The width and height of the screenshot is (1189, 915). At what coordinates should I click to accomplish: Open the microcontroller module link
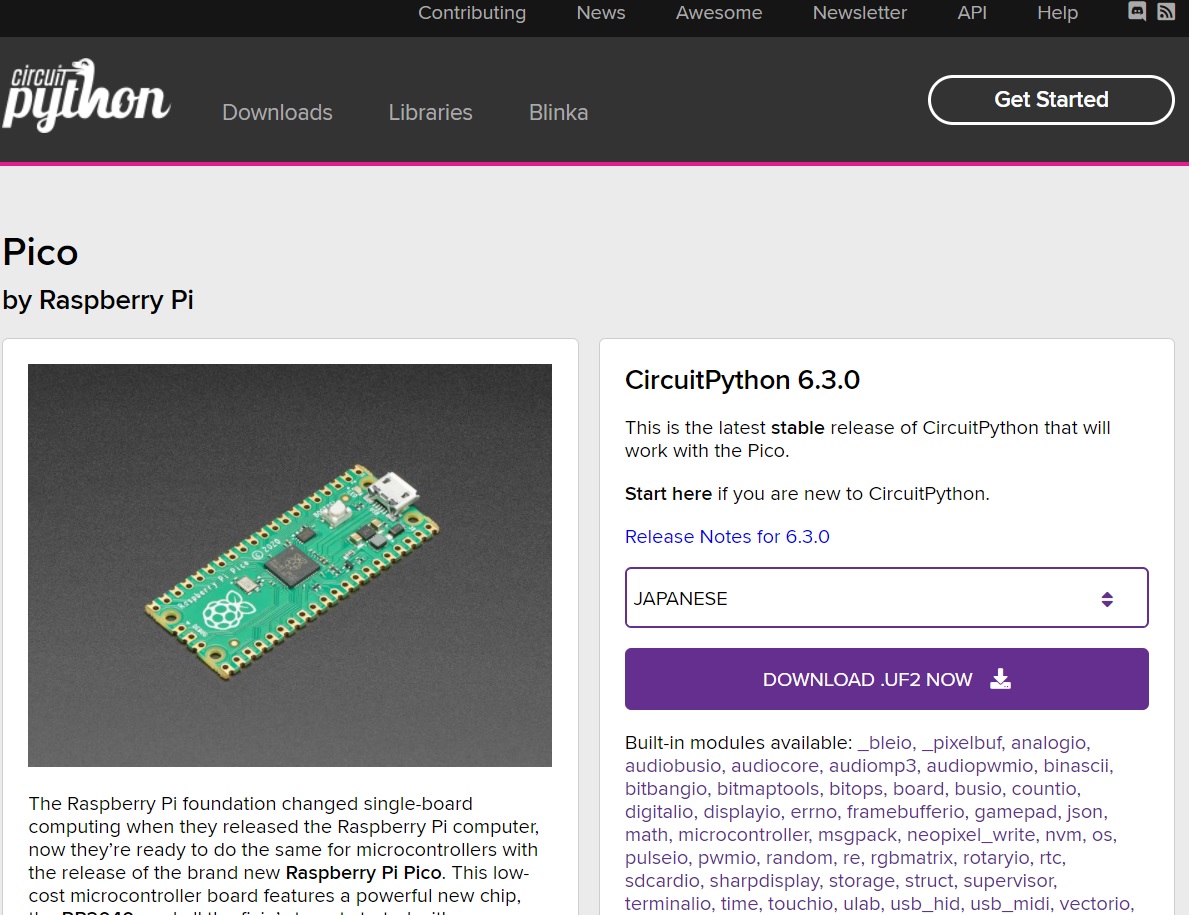click(742, 835)
